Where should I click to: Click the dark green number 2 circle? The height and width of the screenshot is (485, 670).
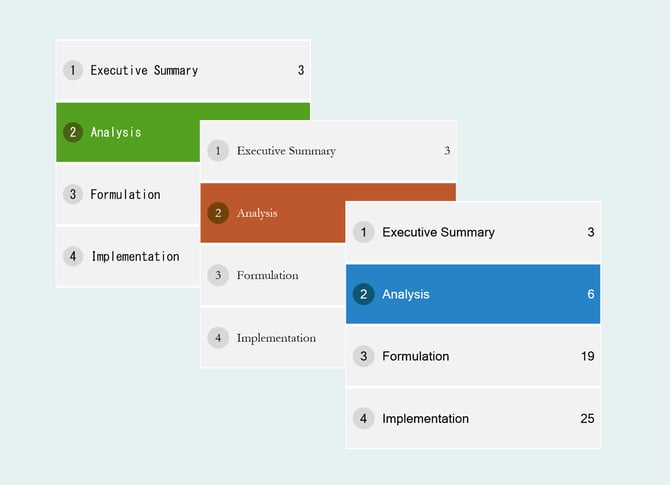coord(73,132)
